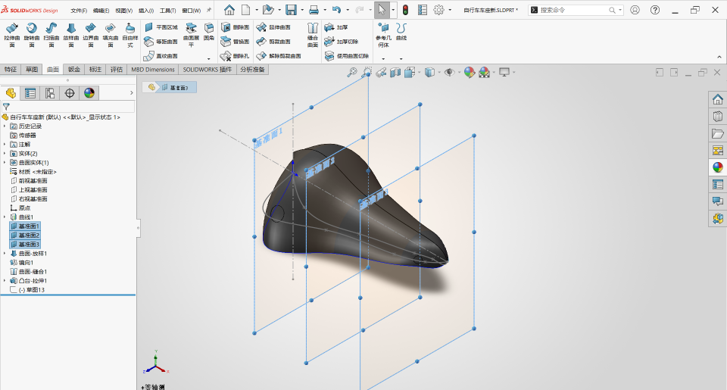Switch to the MBD Dimensions tab
Screen dimensions: 727x390
tap(153, 70)
